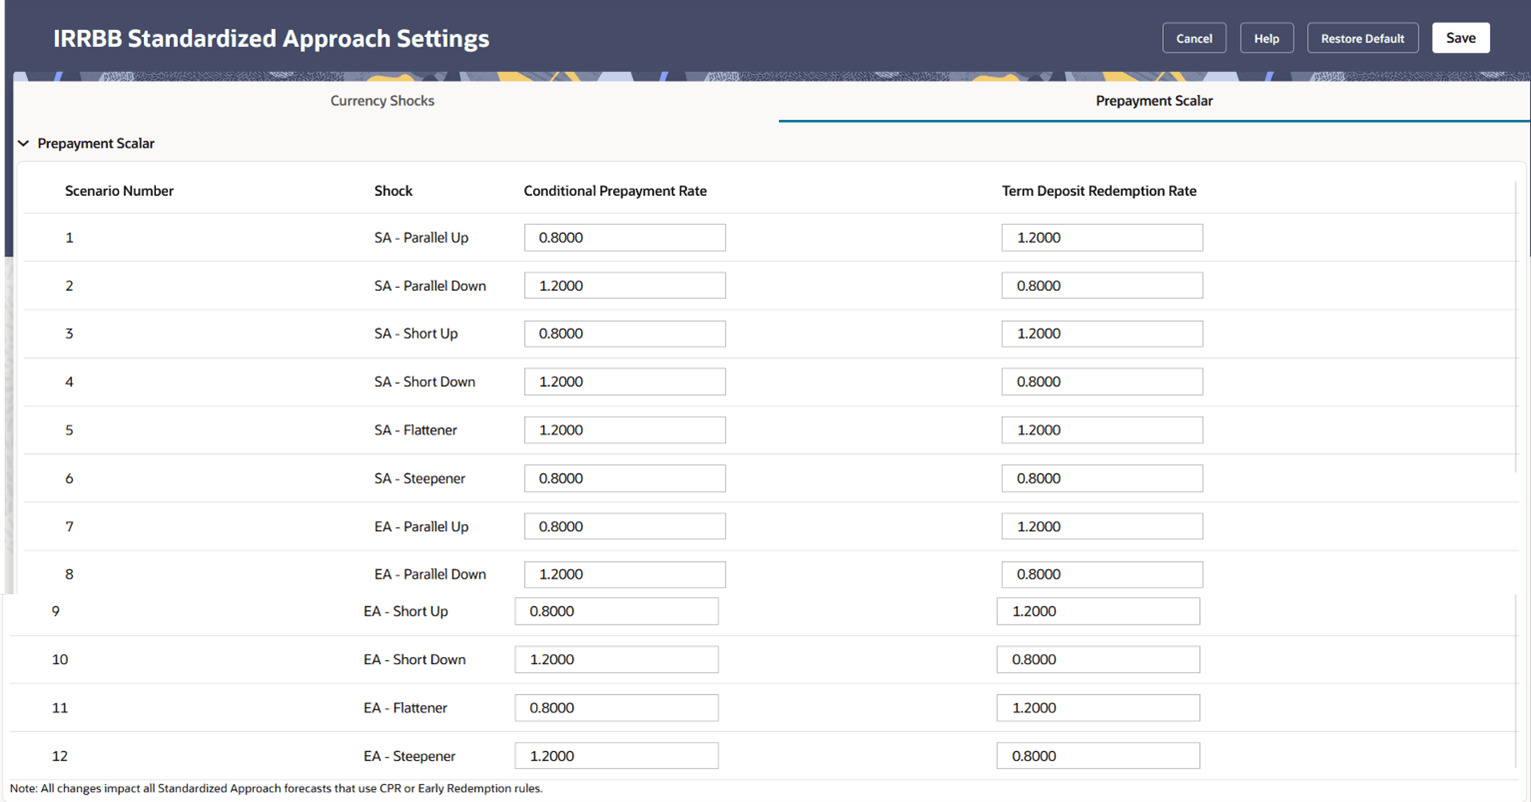Save the prepayment scalar settings
1531x802 pixels.
1461,38
